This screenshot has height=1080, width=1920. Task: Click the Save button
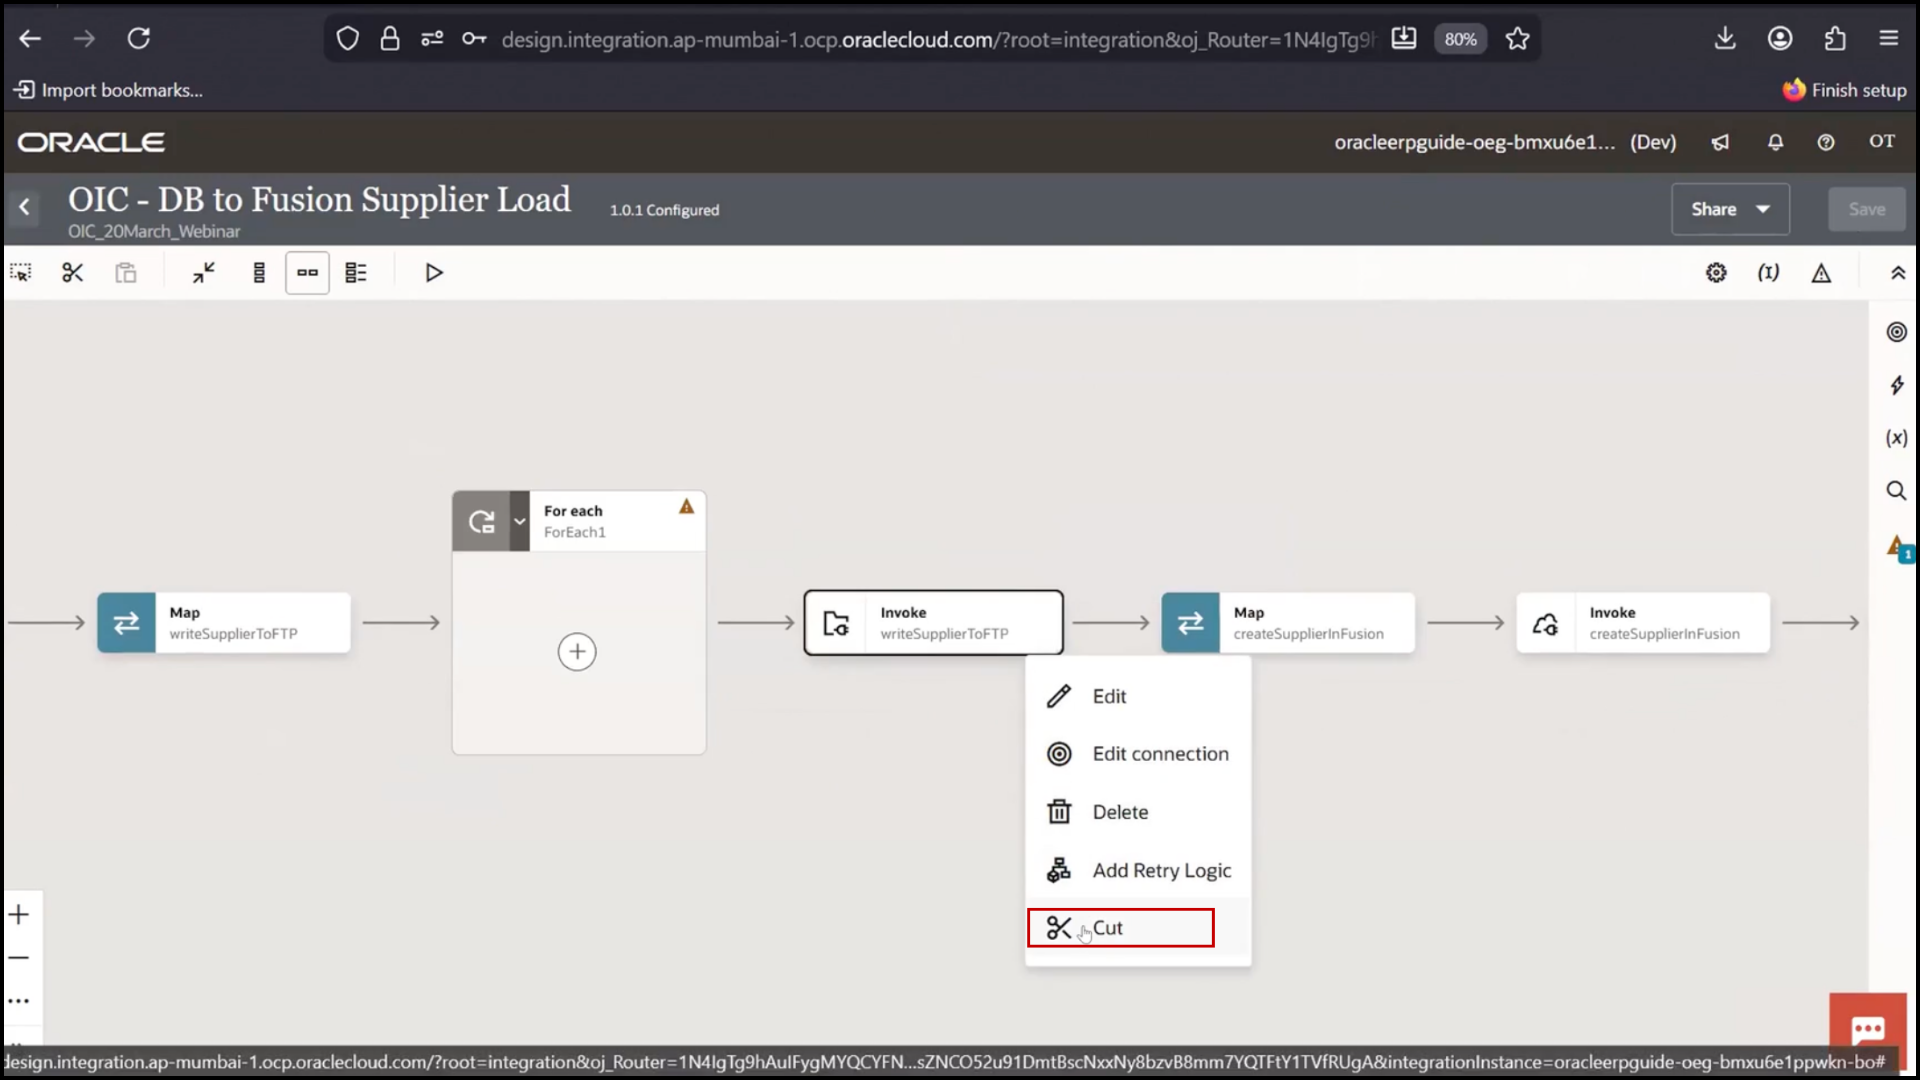click(x=1867, y=209)
